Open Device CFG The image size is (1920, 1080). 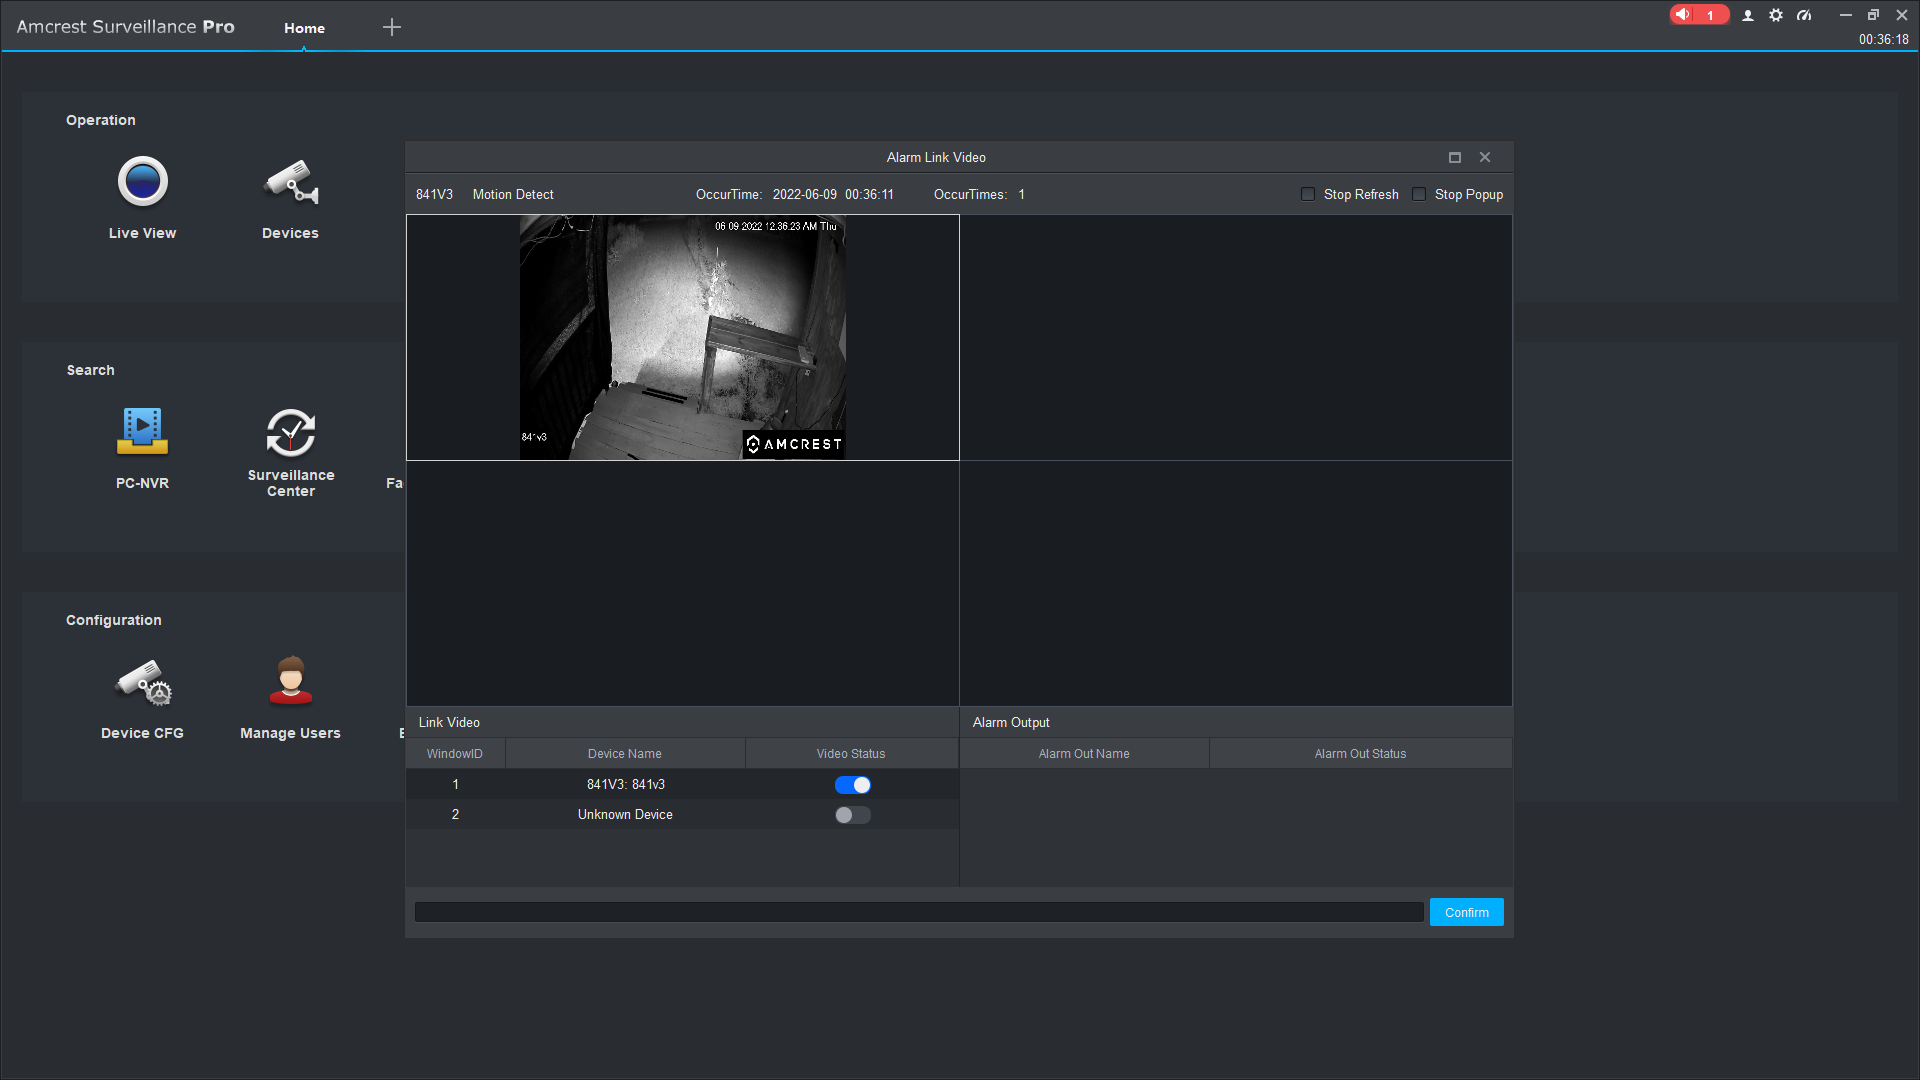point(142,698)
